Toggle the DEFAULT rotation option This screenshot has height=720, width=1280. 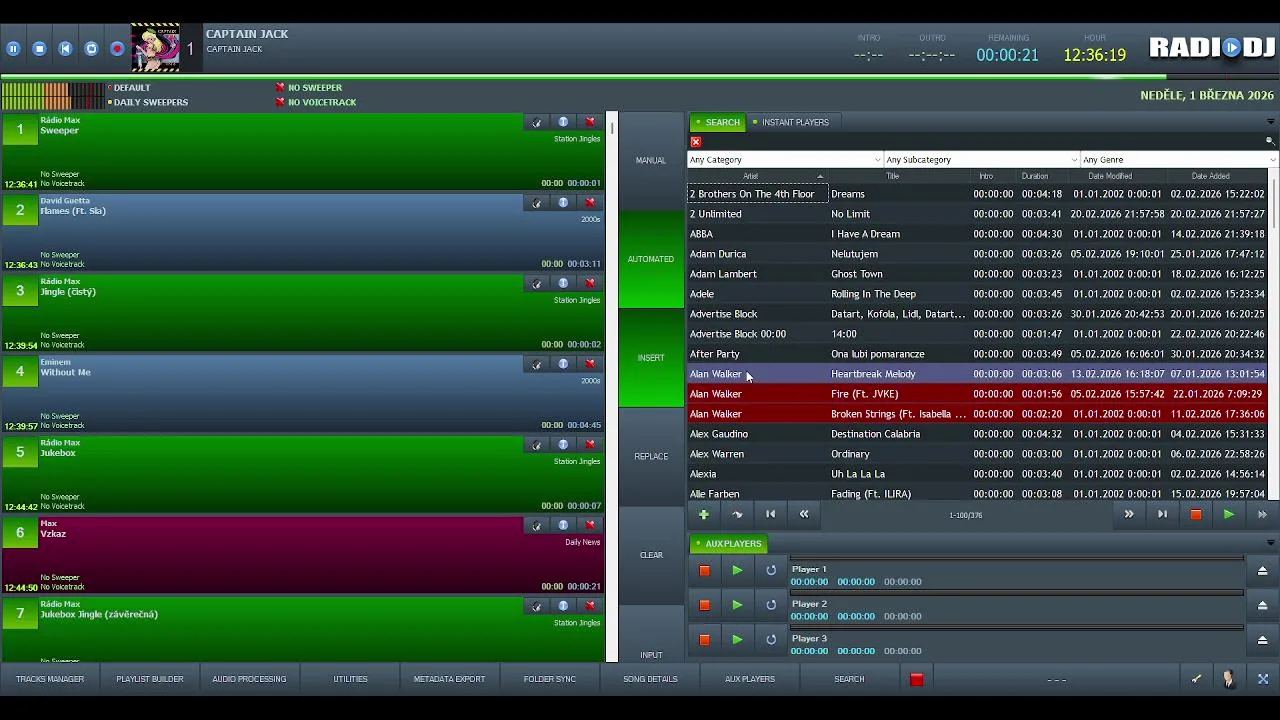[129, 88]
